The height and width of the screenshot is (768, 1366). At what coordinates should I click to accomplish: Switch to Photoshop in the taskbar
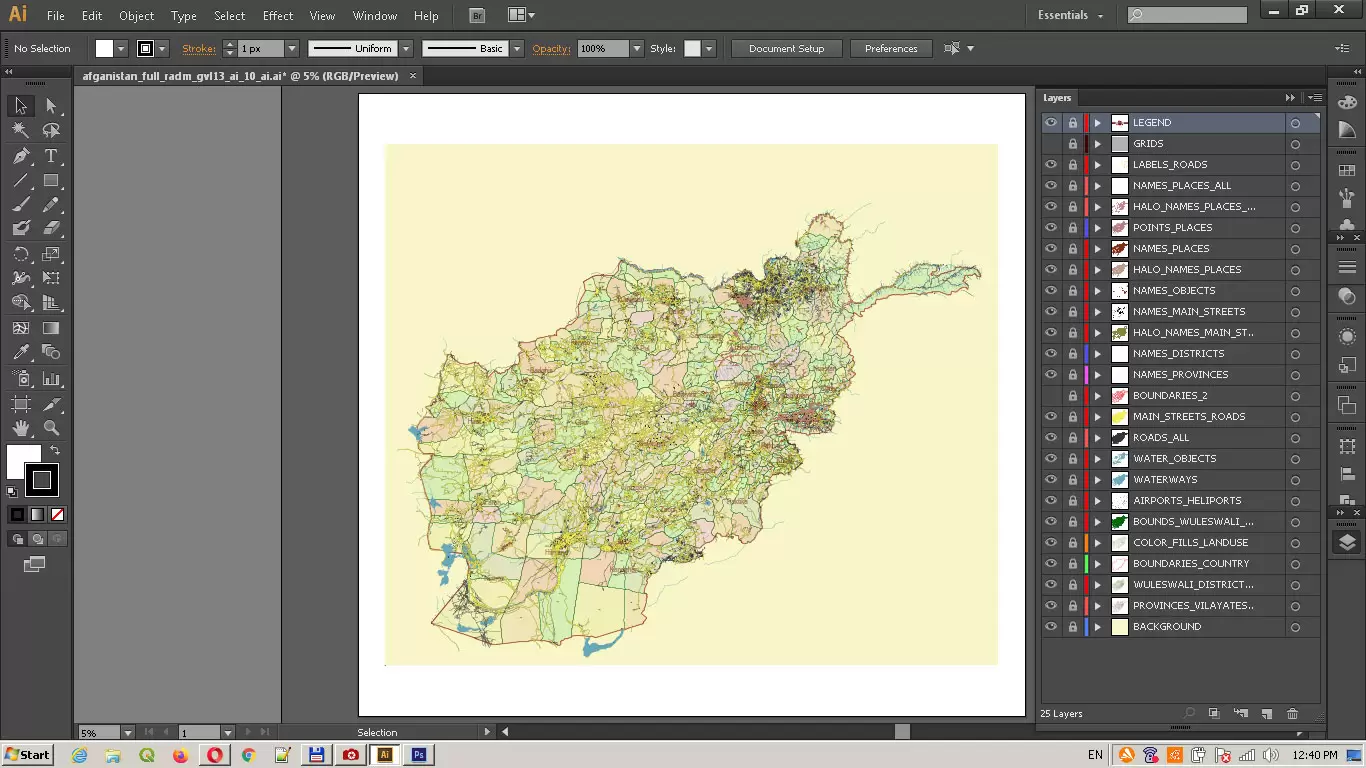419,755
